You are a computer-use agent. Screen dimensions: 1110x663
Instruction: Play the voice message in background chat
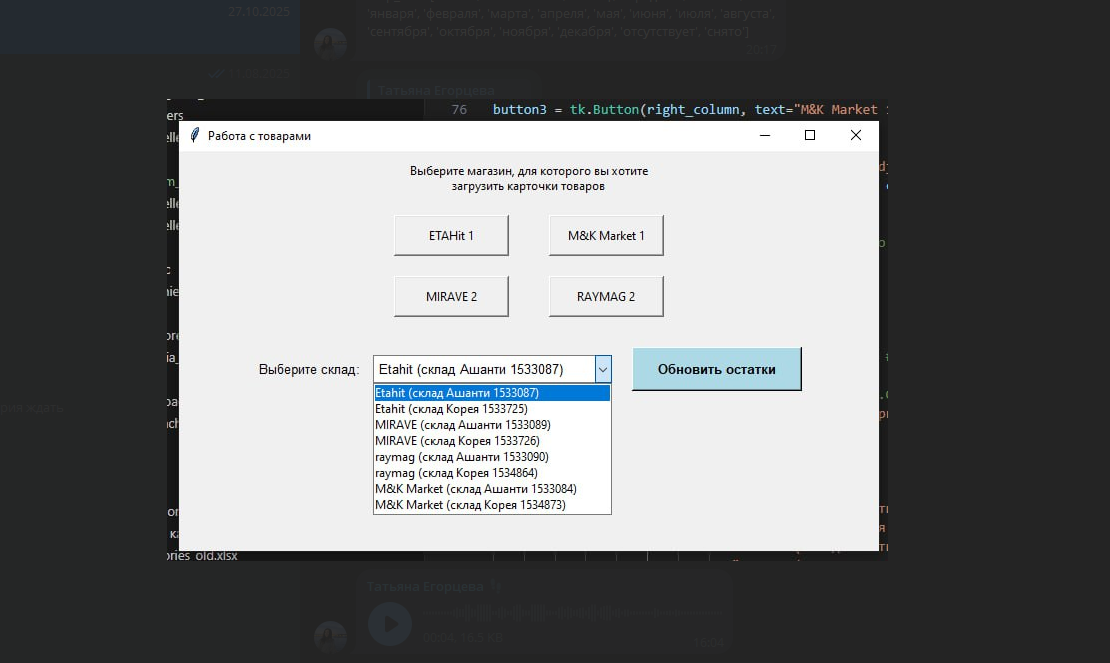point(389,624)
